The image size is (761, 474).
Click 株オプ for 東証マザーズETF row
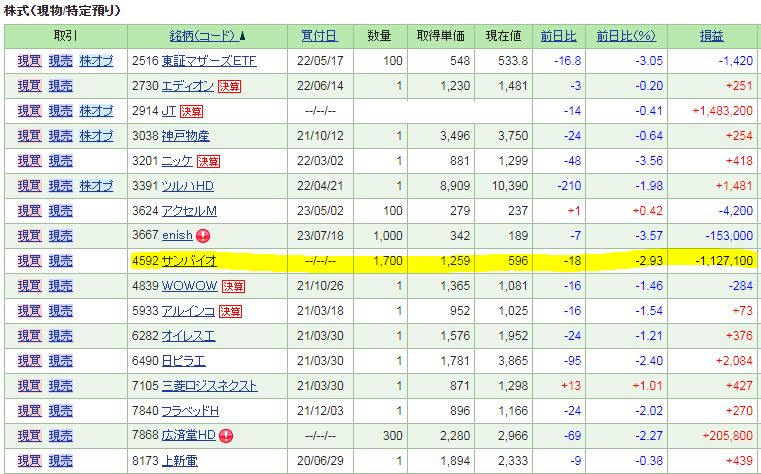pos(97,61)
